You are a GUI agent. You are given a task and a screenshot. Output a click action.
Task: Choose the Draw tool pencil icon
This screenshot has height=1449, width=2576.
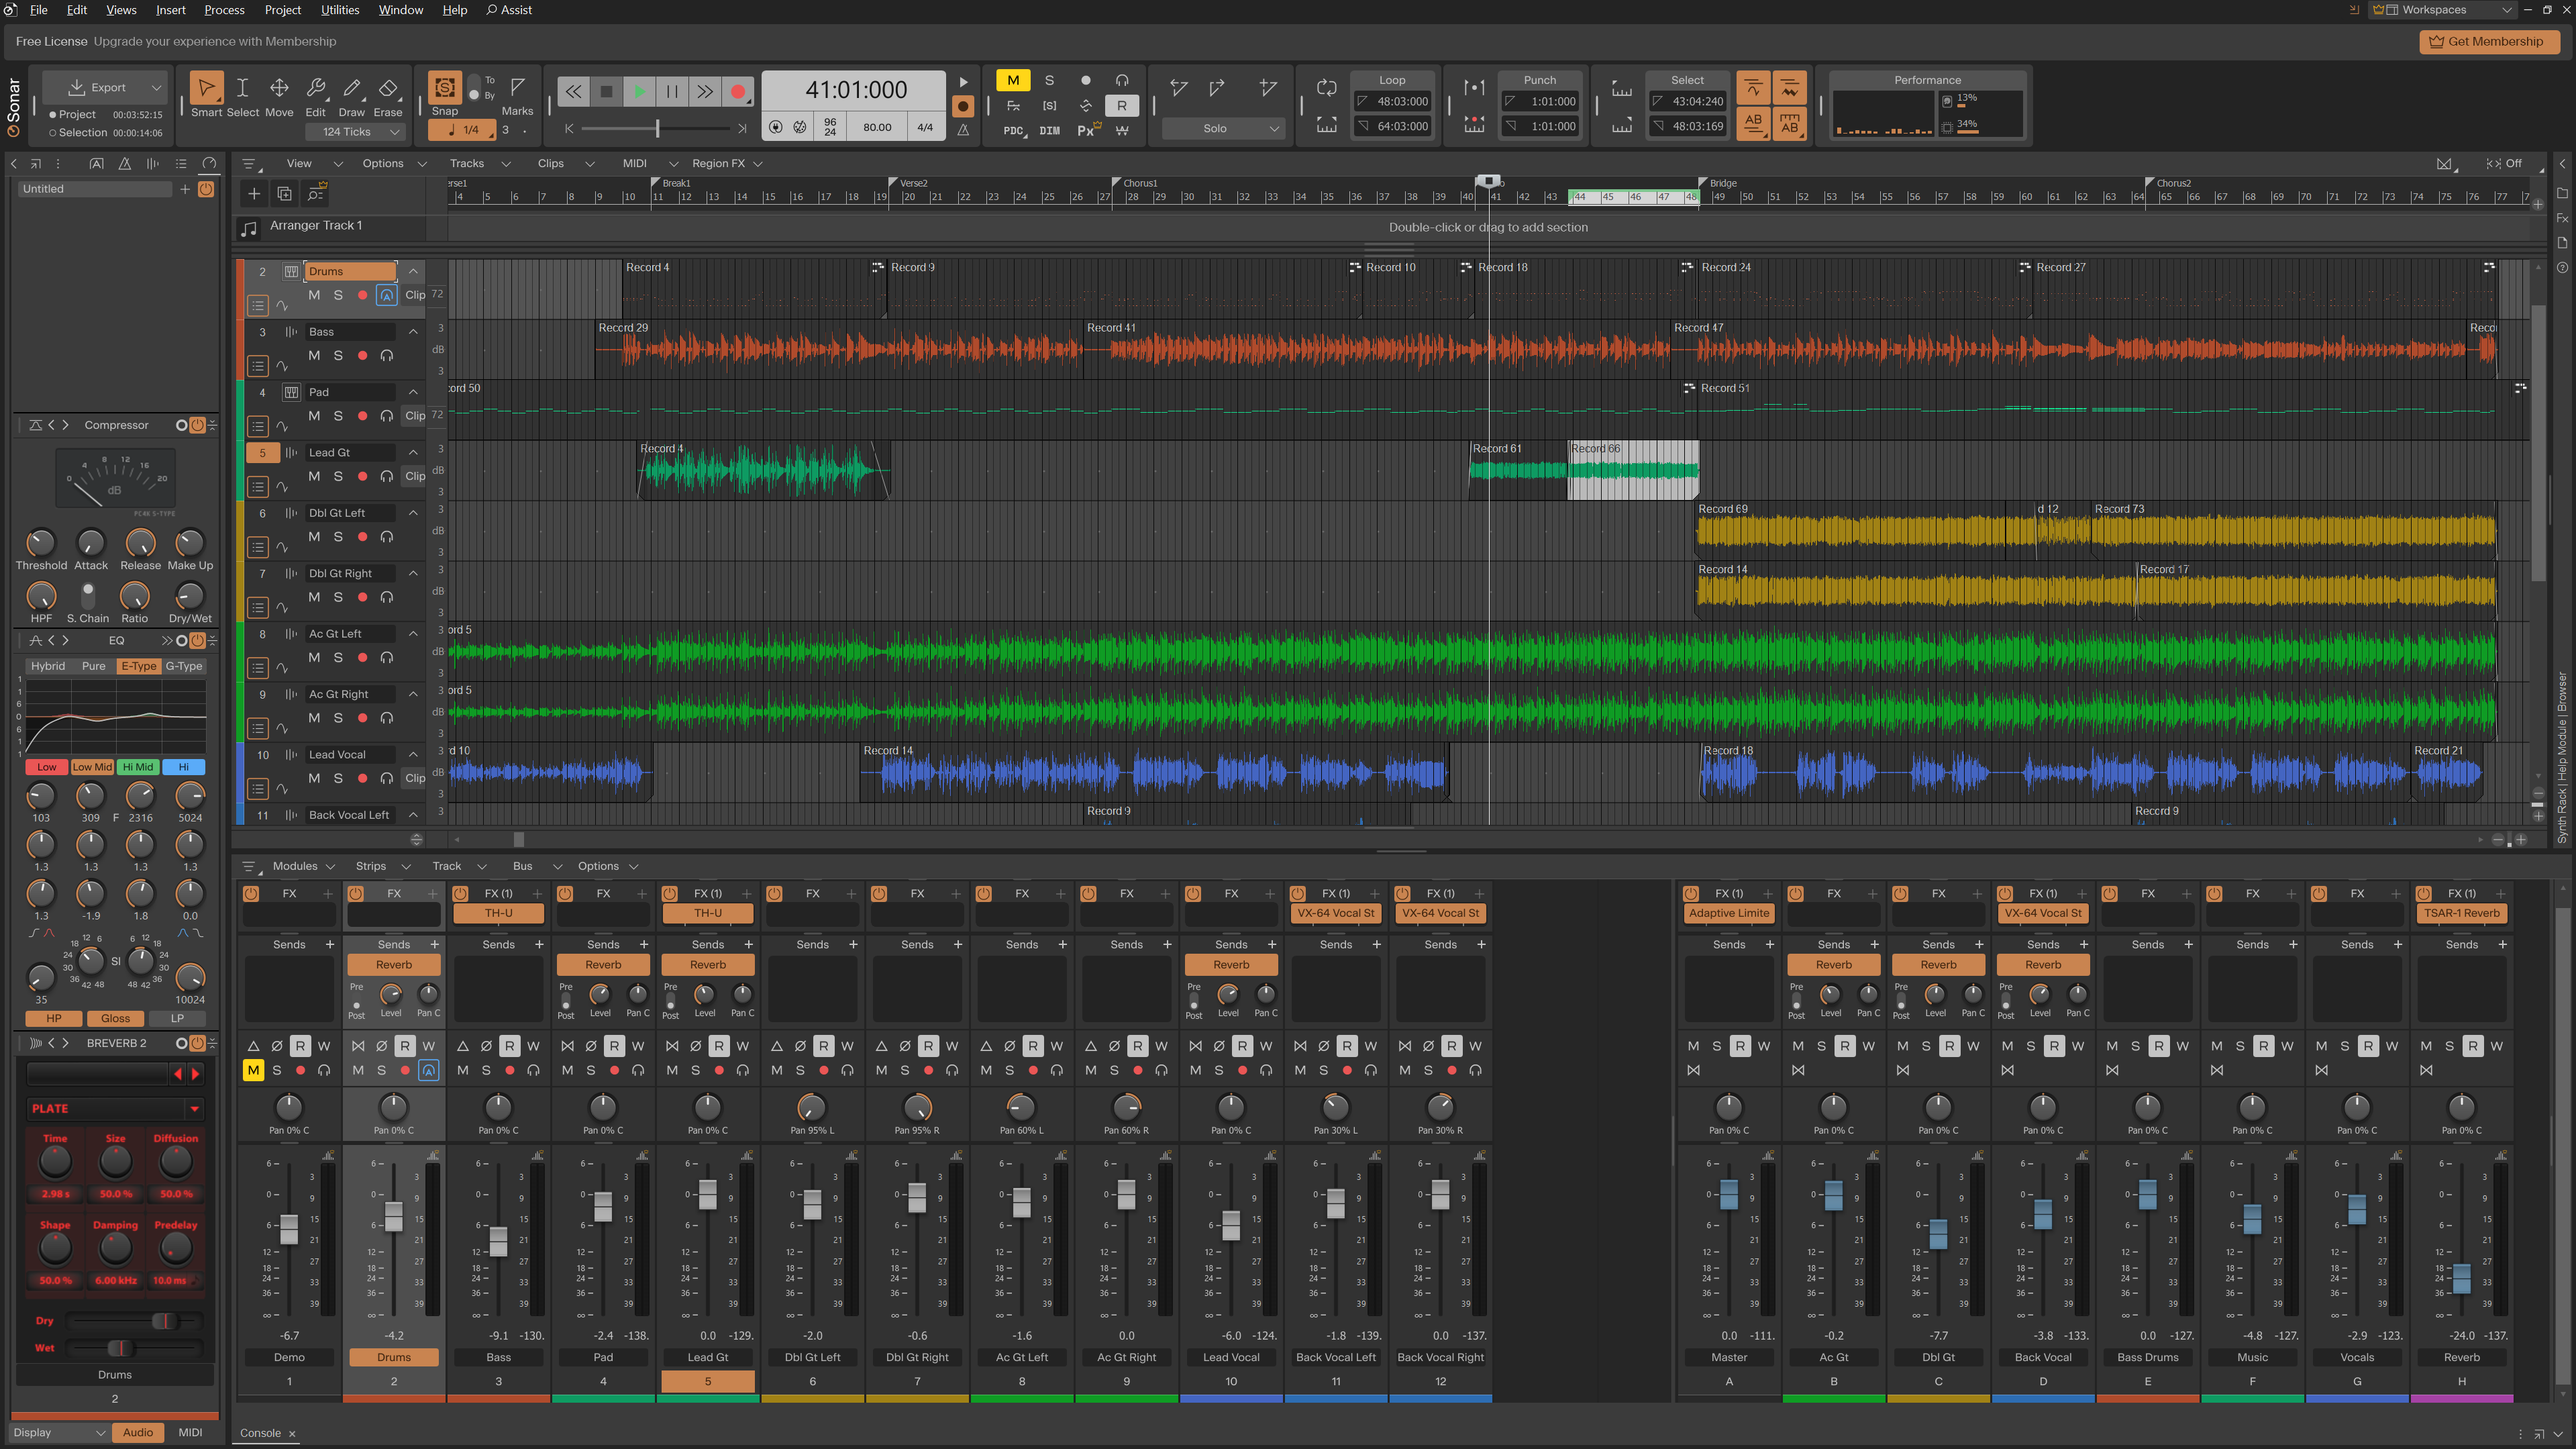[351, 89]
